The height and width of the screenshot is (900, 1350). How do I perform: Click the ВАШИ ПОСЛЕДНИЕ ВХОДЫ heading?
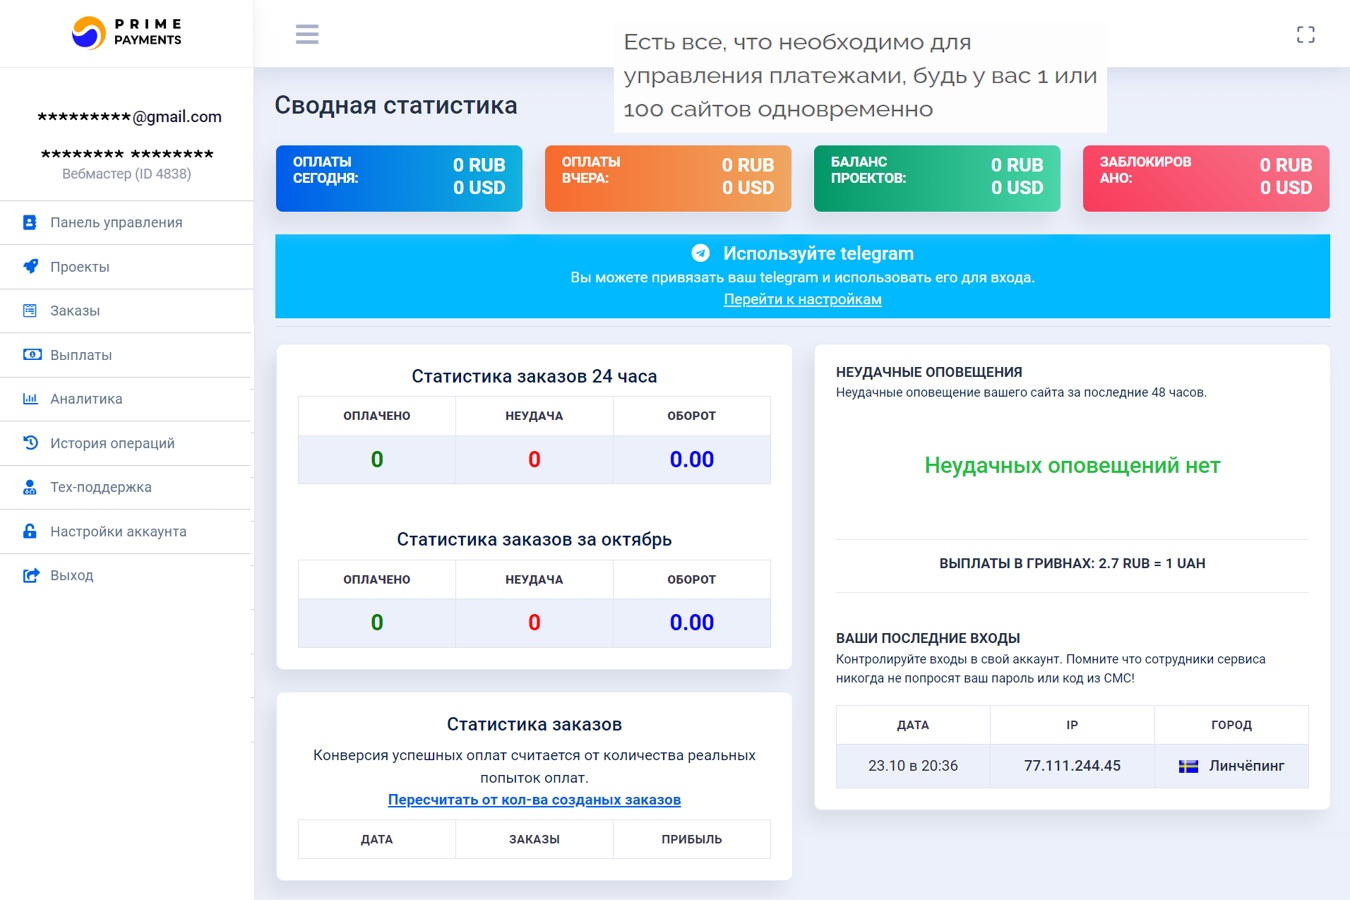tap(928, 638)
